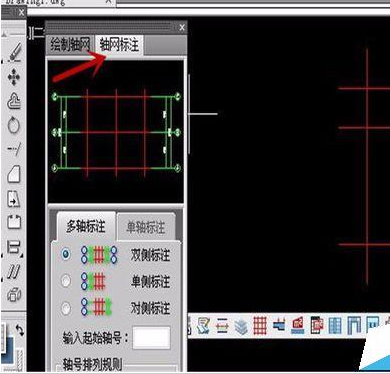The width and height of the screenshot is (390, 374).
Task: Open the 多轴标注 tab
Action: [86, 227]
